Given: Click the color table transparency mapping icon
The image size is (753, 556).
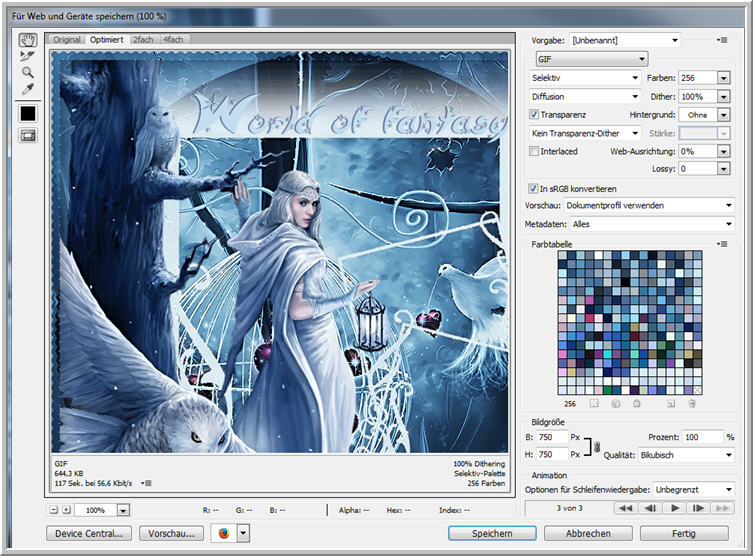Looking at the screenshot, I should [594, 403].
